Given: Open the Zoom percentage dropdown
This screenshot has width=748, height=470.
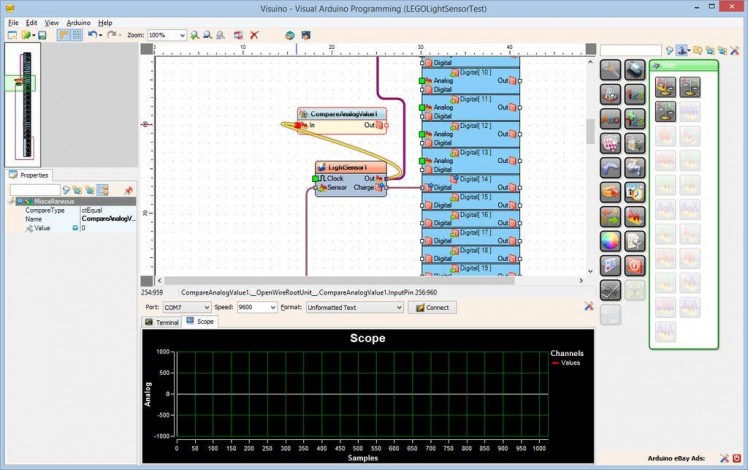Looking at the screenshot, I should pyautogui.click(x=181, y=35).
